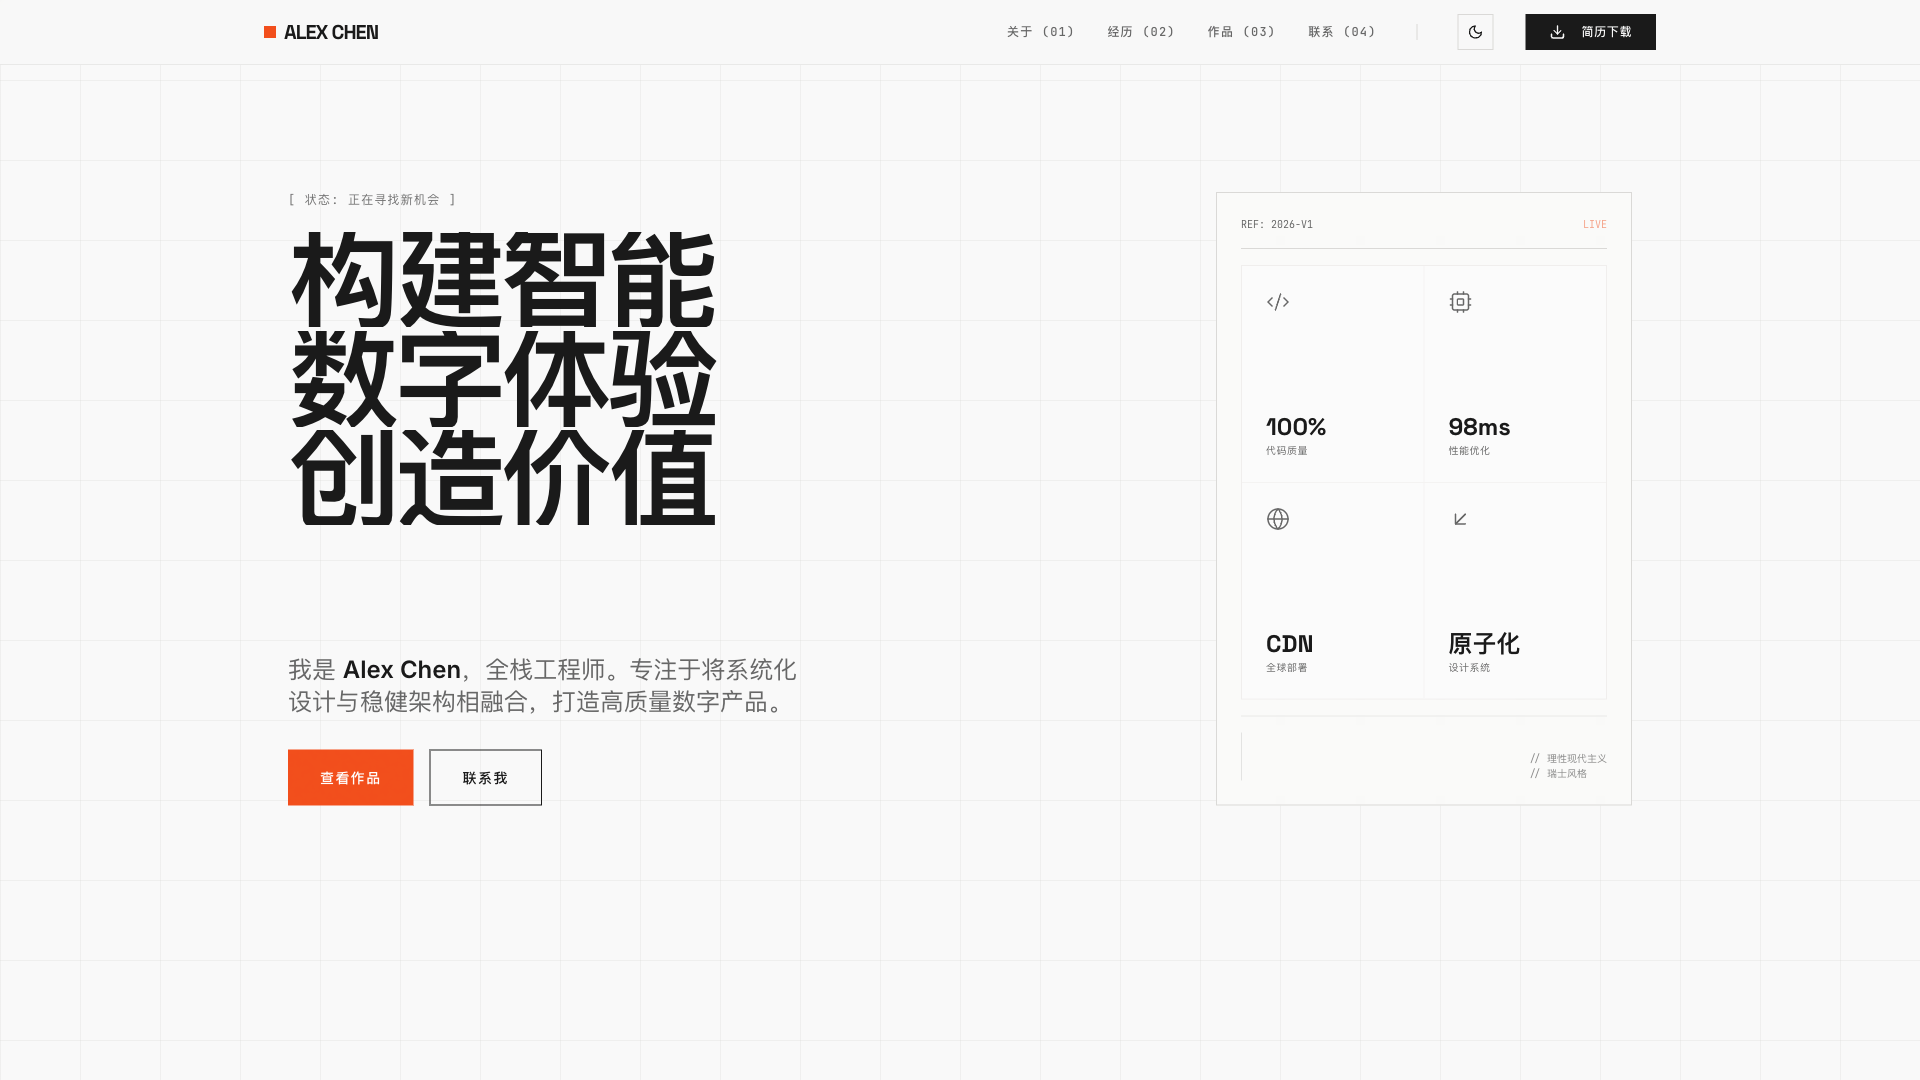Click the REF: 2026-V1 label
This screenshot has height=1080, width=1920.
pos(1275,224)
